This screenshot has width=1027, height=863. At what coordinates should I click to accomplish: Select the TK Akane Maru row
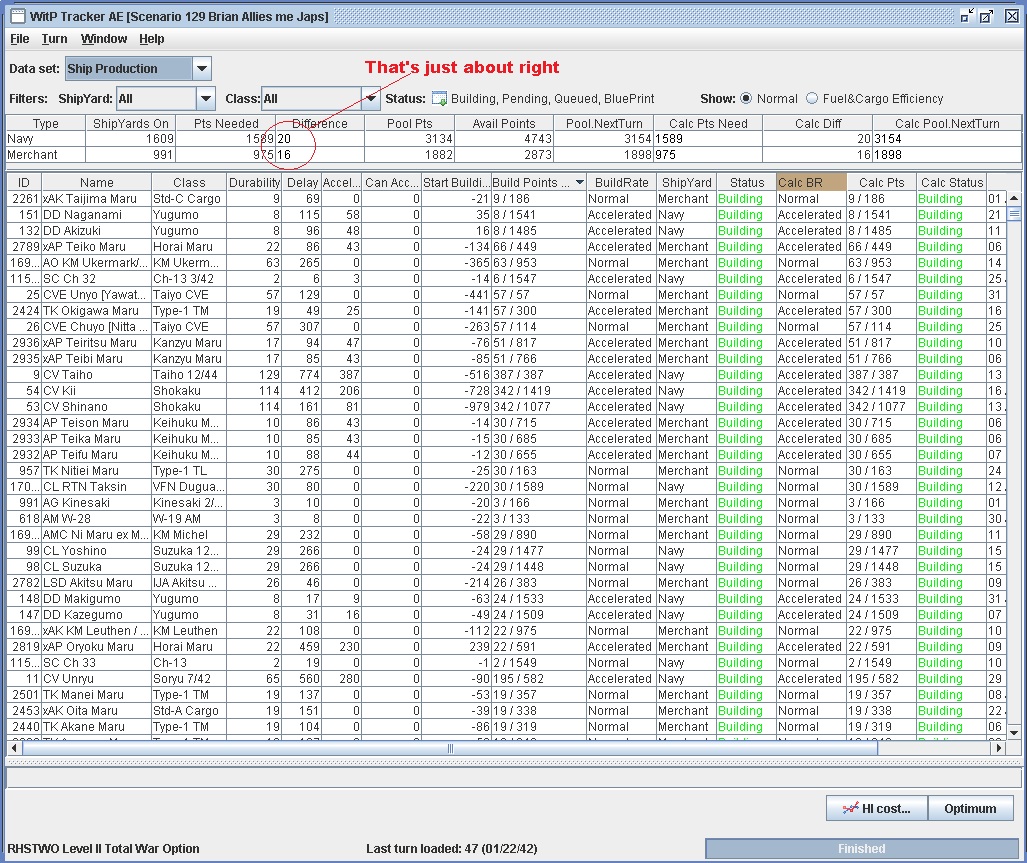point(506,726)
